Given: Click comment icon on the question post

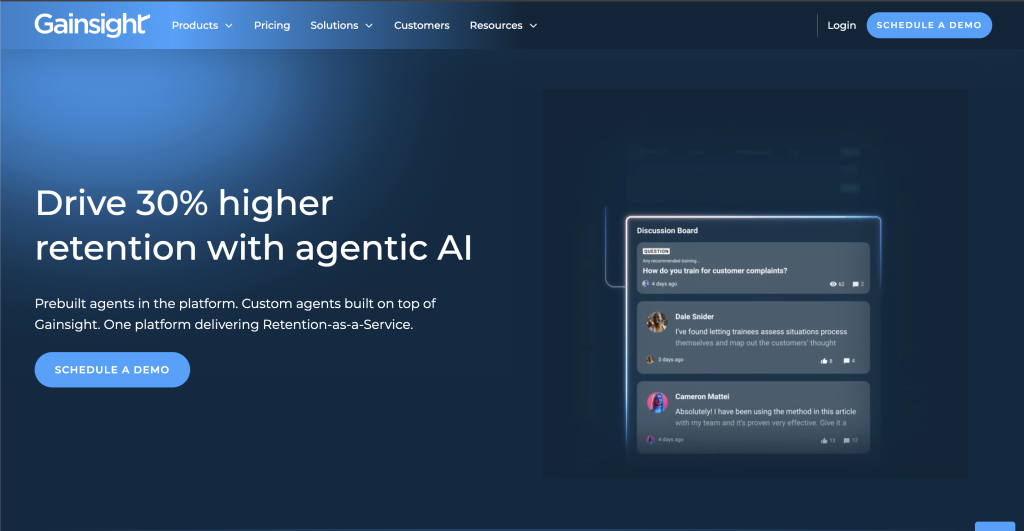Looking at the screenshot, I should (856, 284).
